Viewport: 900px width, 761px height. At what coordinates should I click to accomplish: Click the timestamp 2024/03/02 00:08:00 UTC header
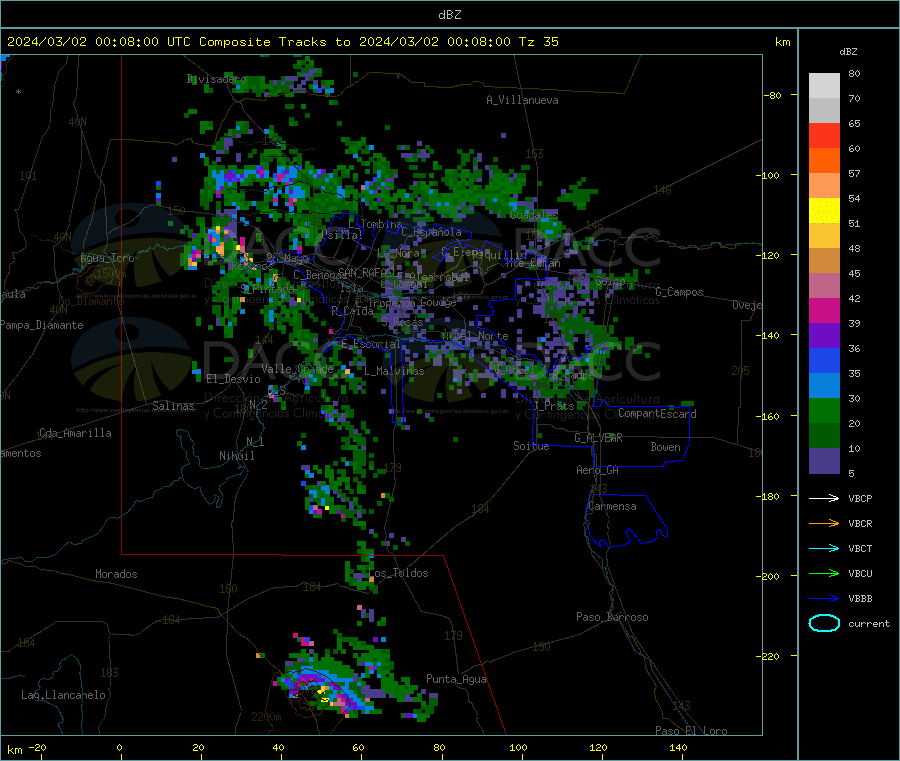(99, 42)
